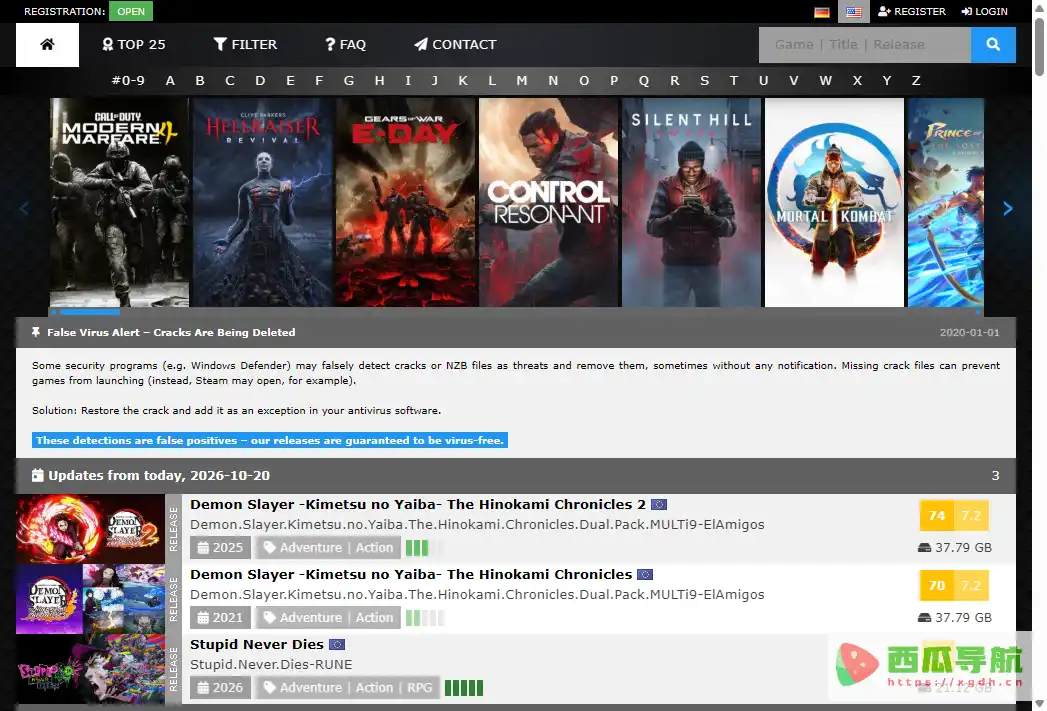Click the 2021 release year tag

point(220,618)
